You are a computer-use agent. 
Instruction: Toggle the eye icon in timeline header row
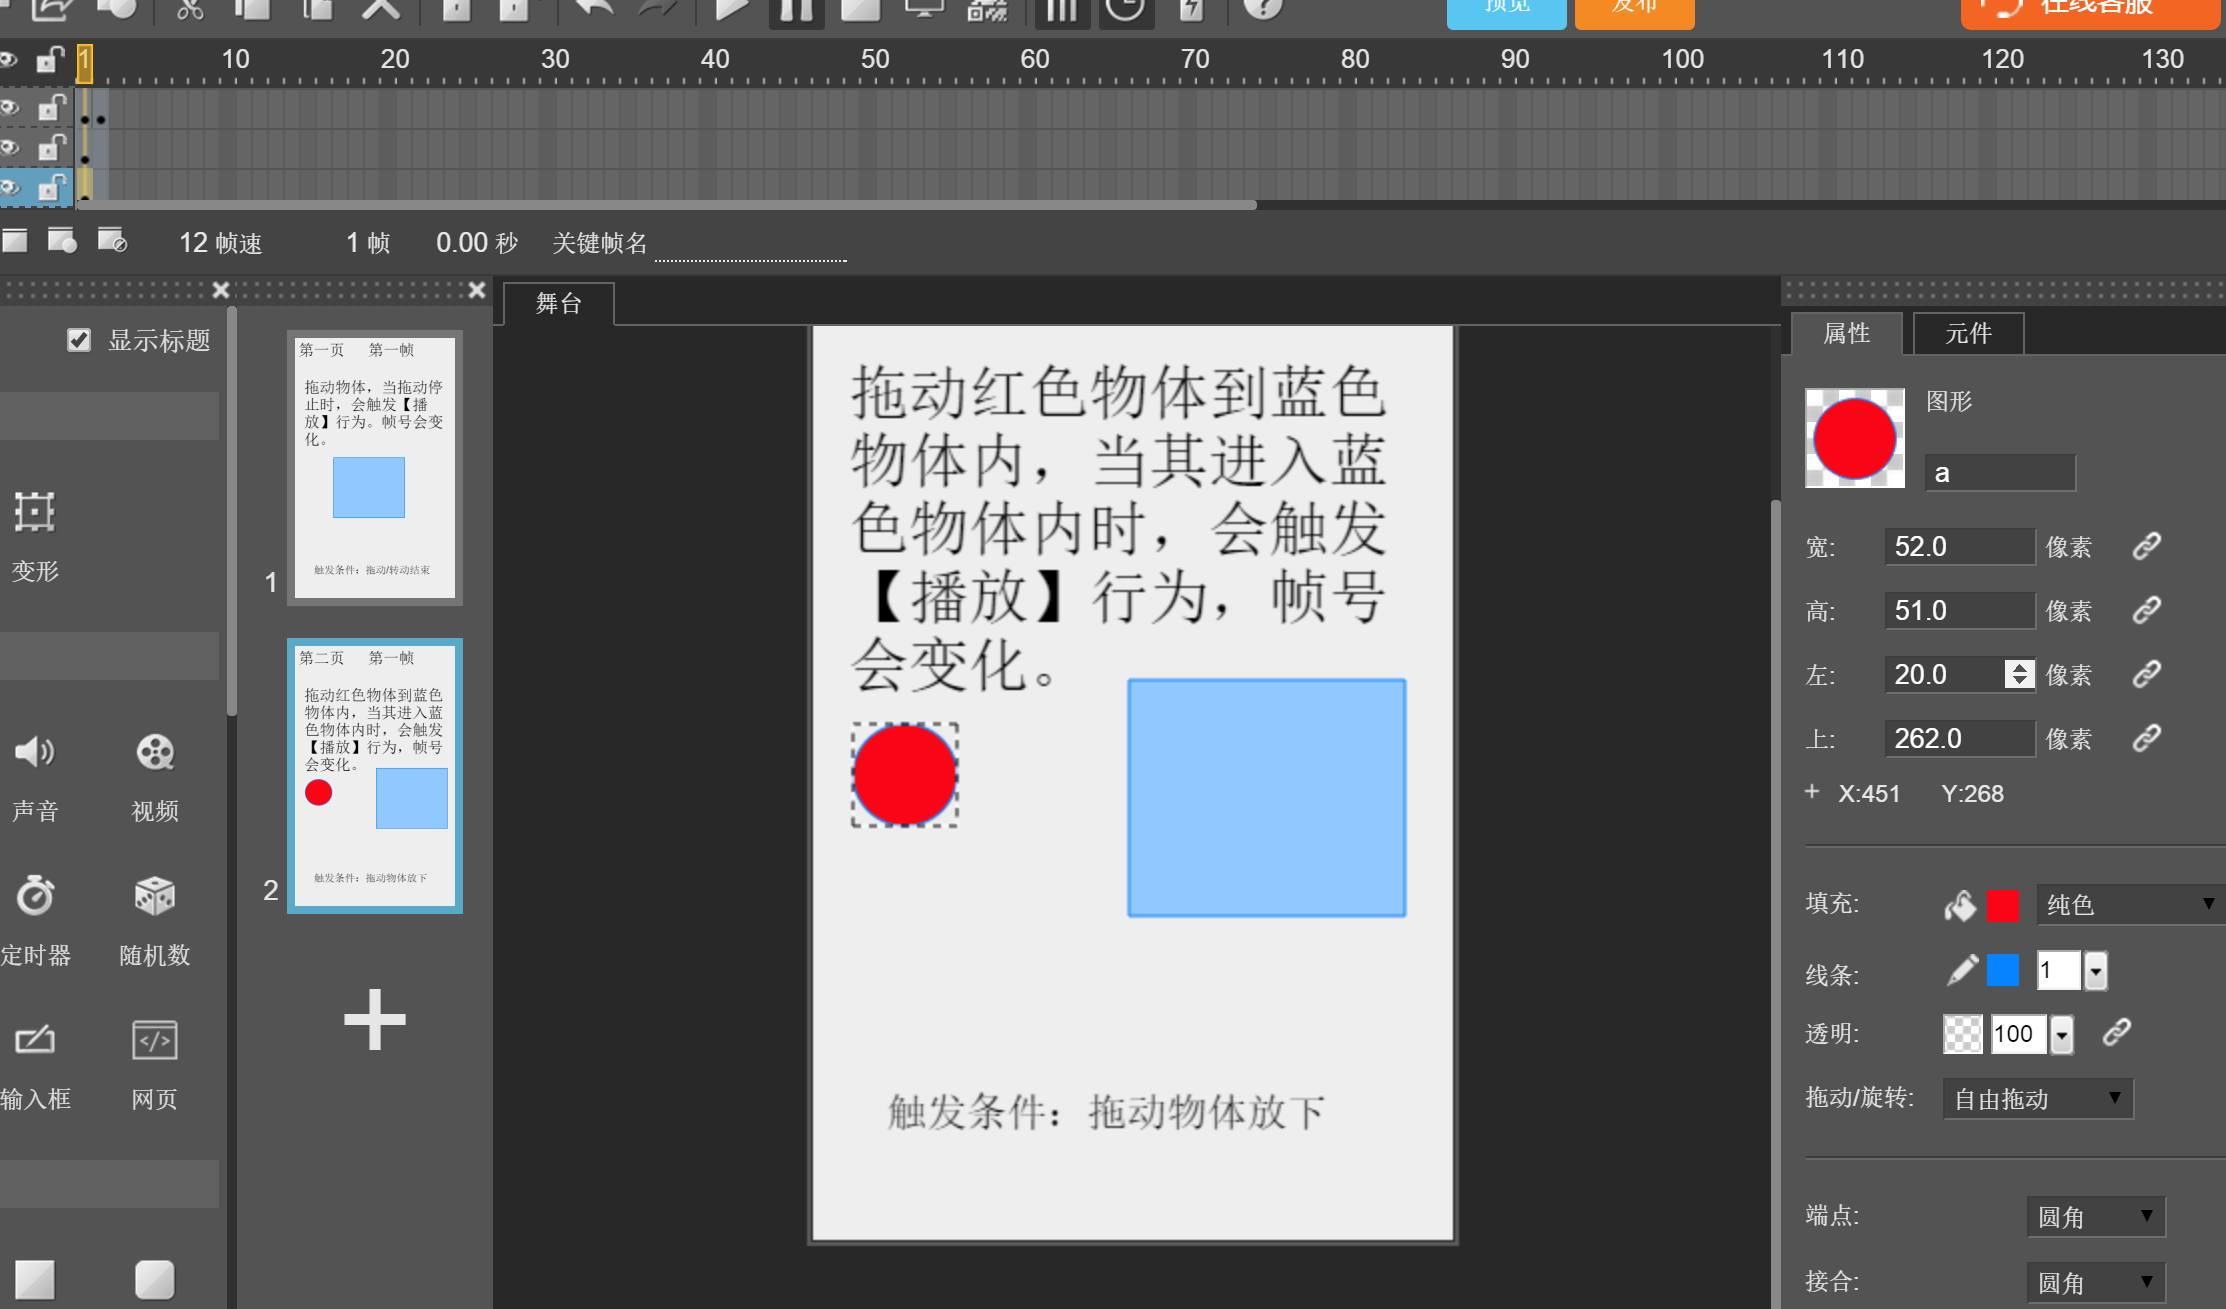click(9, 60)
